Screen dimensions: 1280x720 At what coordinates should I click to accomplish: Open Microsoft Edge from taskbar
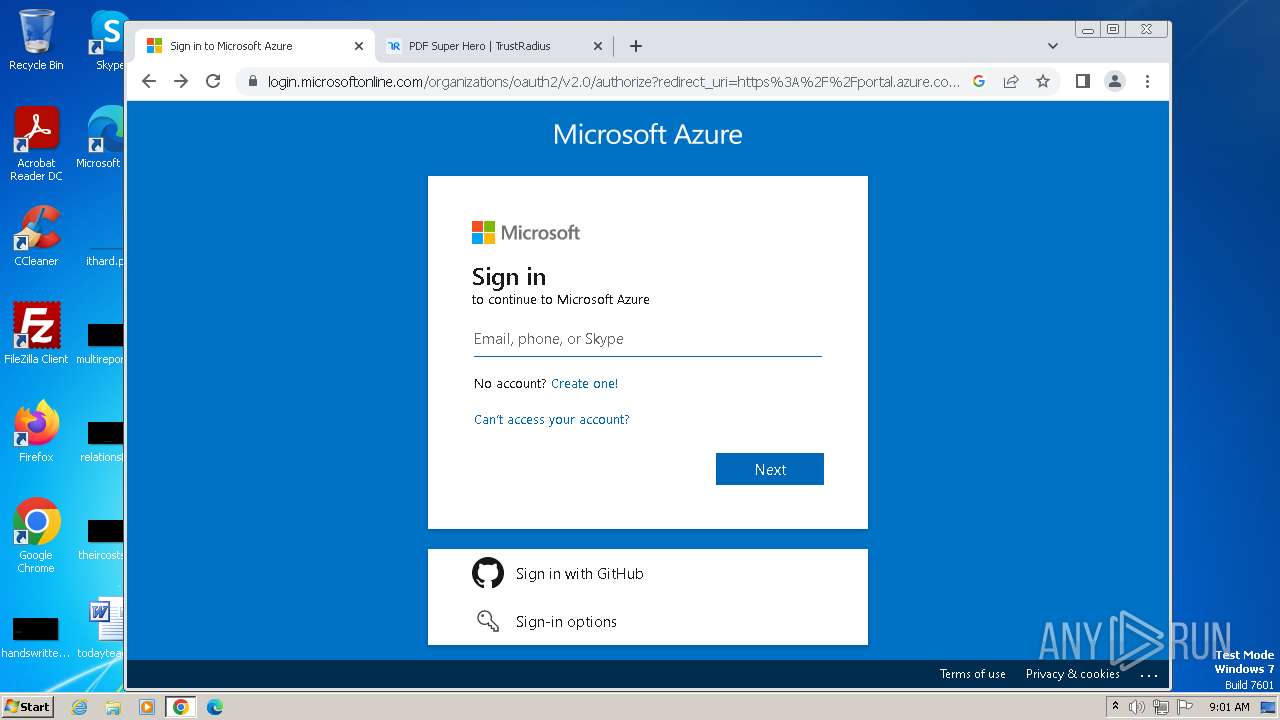click(x=214, y=707)
